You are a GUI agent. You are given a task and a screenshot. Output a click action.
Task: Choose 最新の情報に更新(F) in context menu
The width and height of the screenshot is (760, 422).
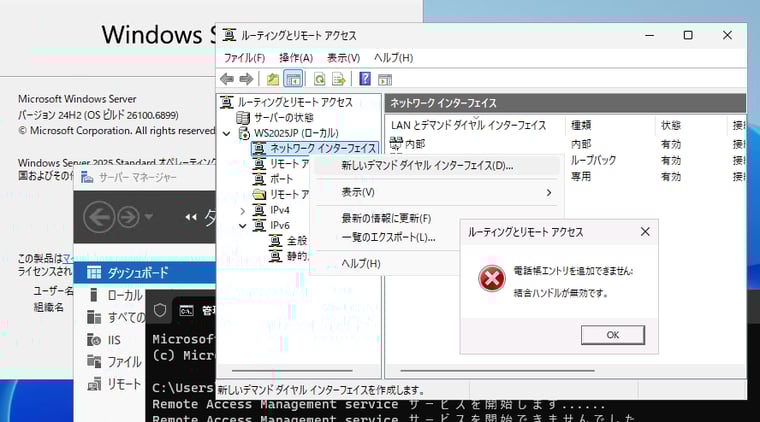tap(386, 219)
